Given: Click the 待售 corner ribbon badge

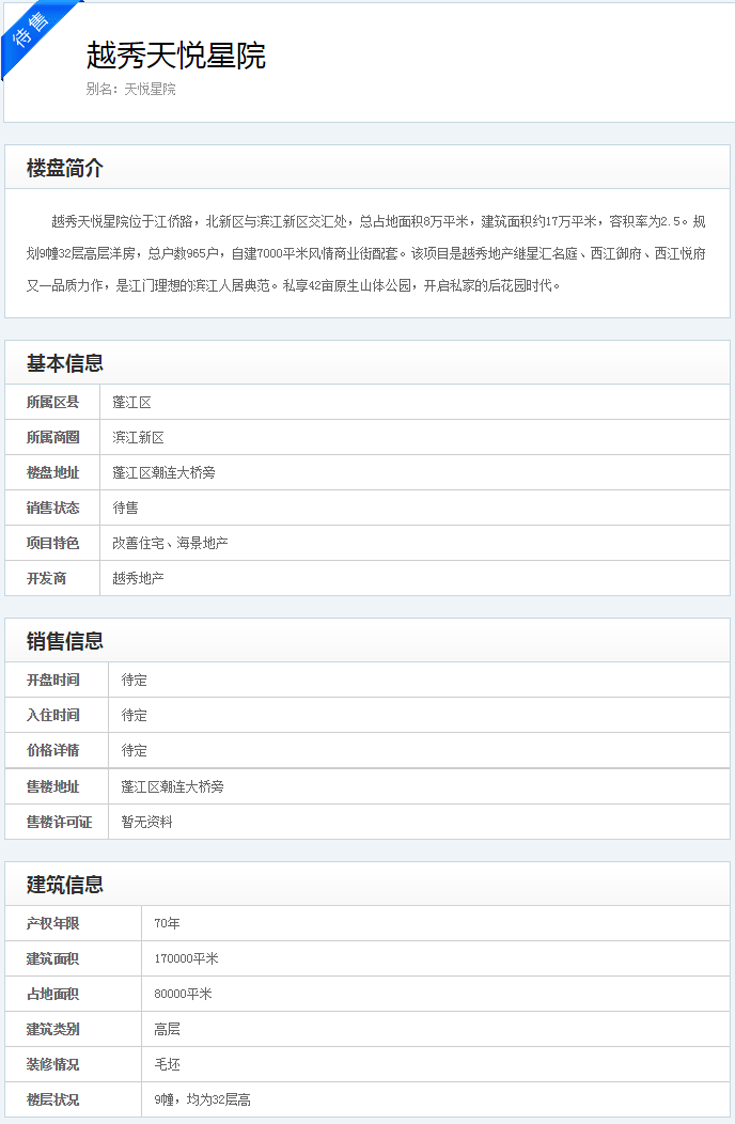Looking at the screenshot, I should [32, 32].
